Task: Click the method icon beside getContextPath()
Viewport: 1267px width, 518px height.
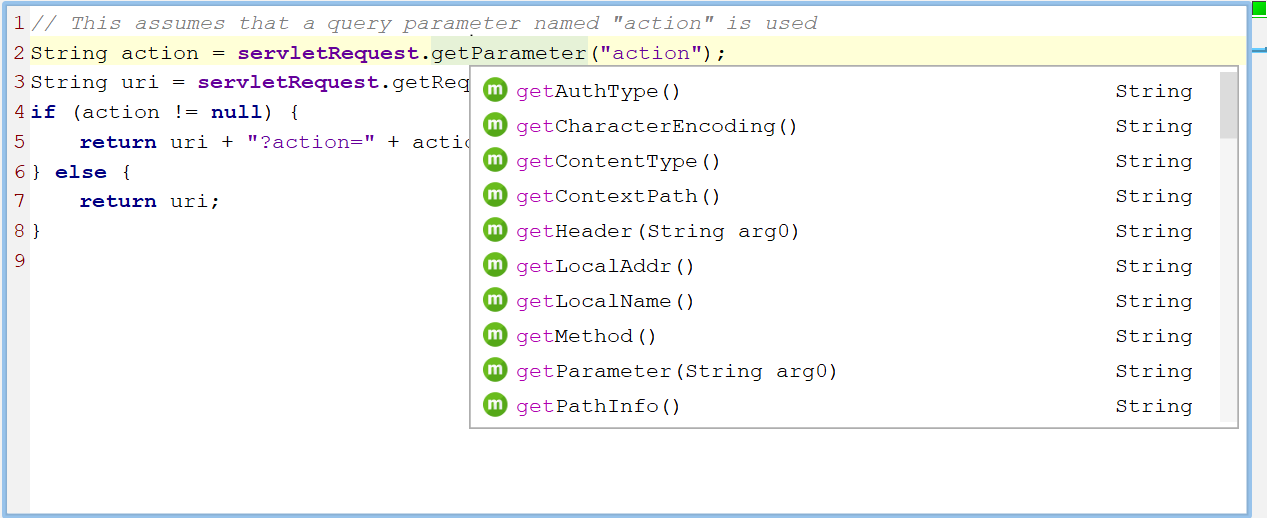Action: pos(495,196)
